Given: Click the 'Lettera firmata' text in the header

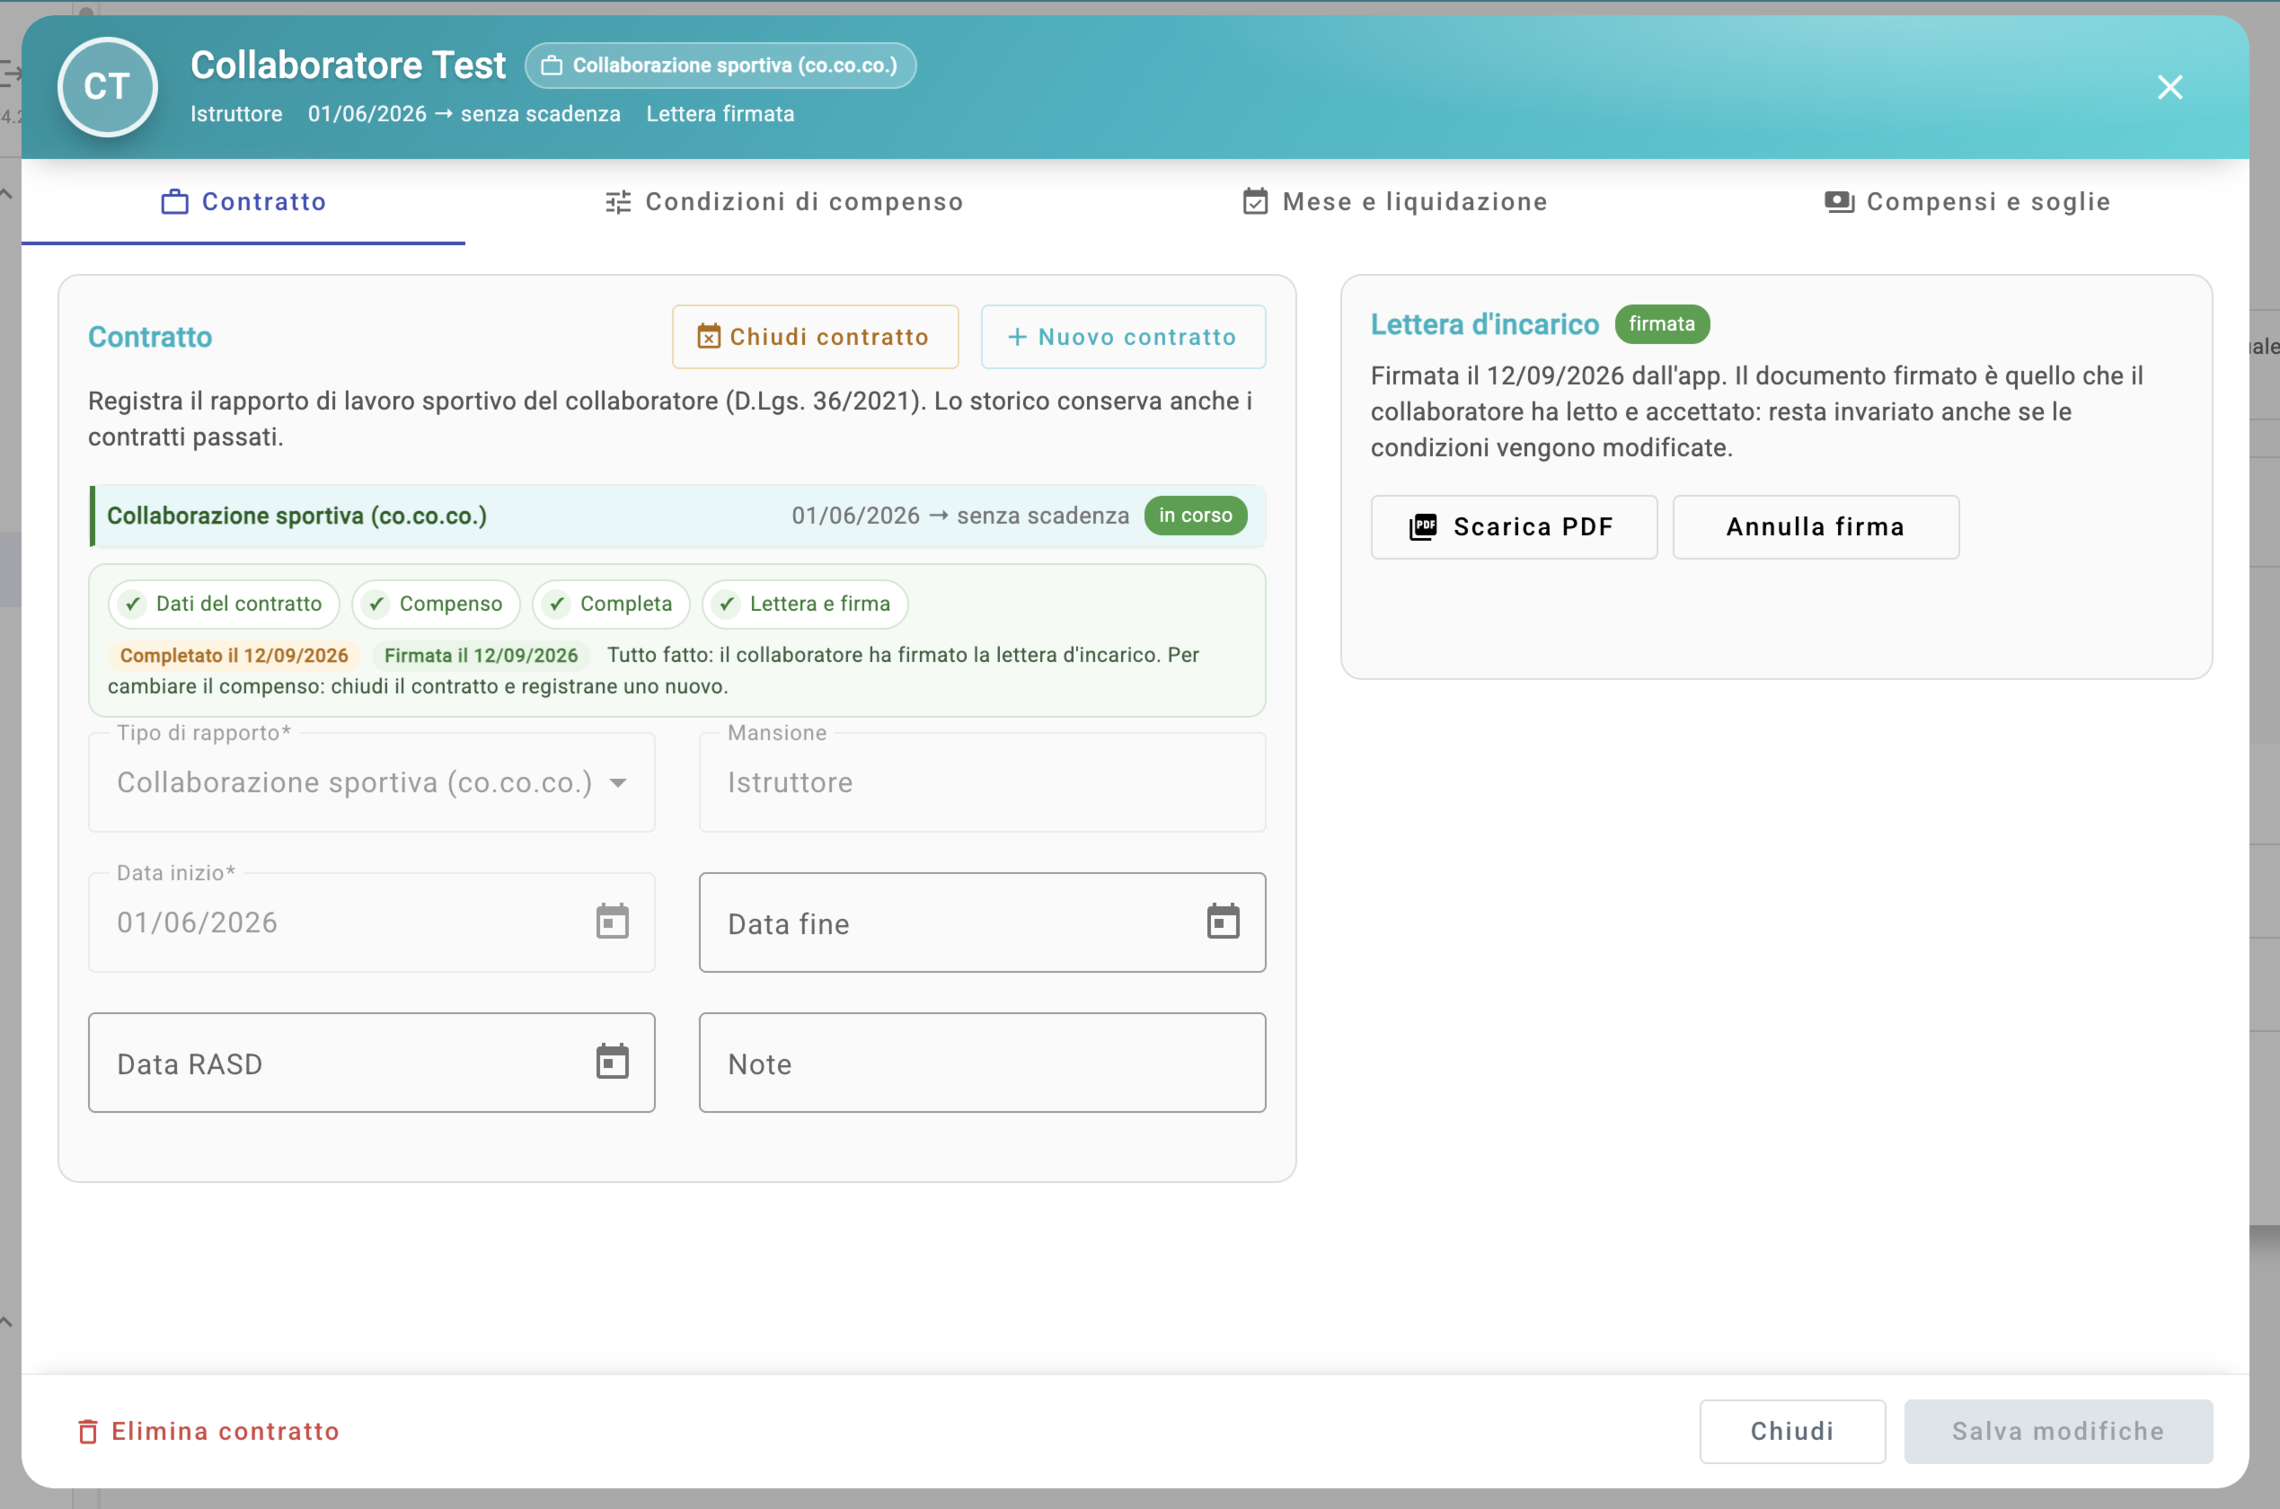Looking at the screenshot, I should [x=720, y=114].
